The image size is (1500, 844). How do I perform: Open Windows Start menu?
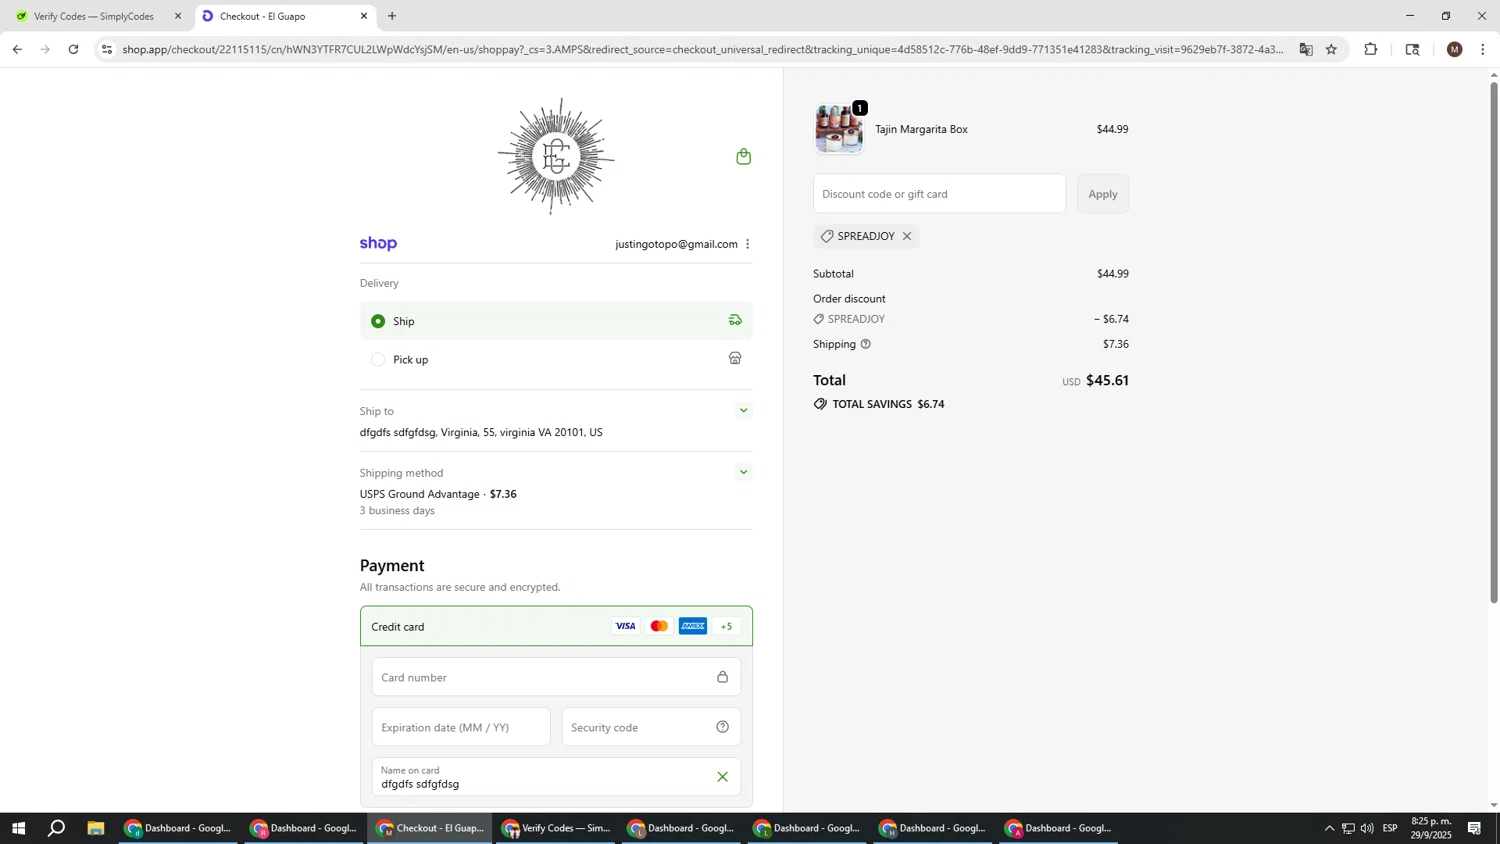tap(17, 828)
